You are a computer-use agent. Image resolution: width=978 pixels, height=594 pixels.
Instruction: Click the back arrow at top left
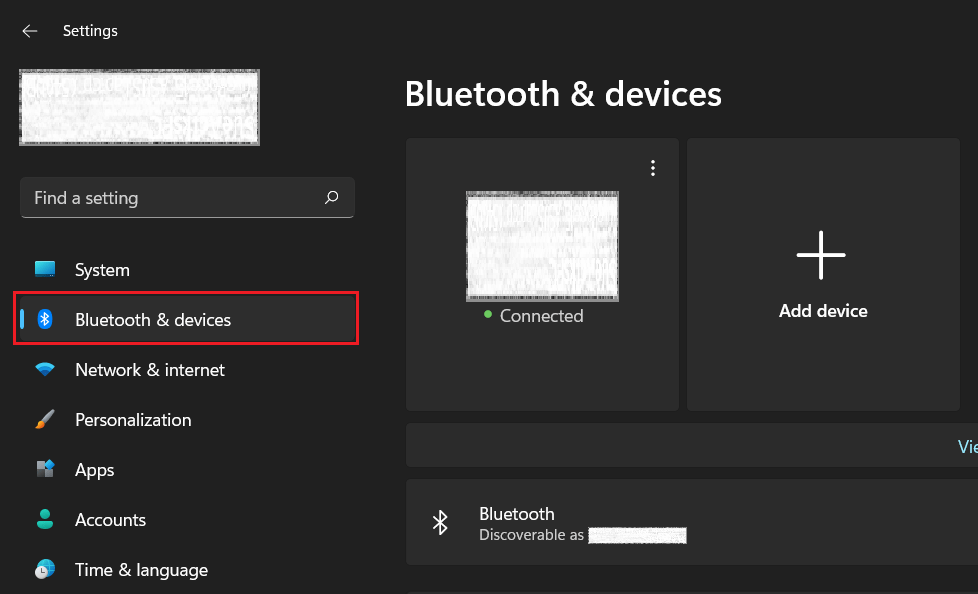pyautogui.click(x=29, y=30)
